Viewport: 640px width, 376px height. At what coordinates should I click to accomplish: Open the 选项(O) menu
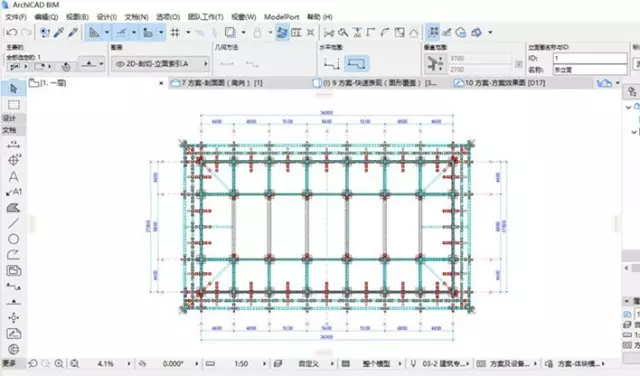(x=168, y=17)
